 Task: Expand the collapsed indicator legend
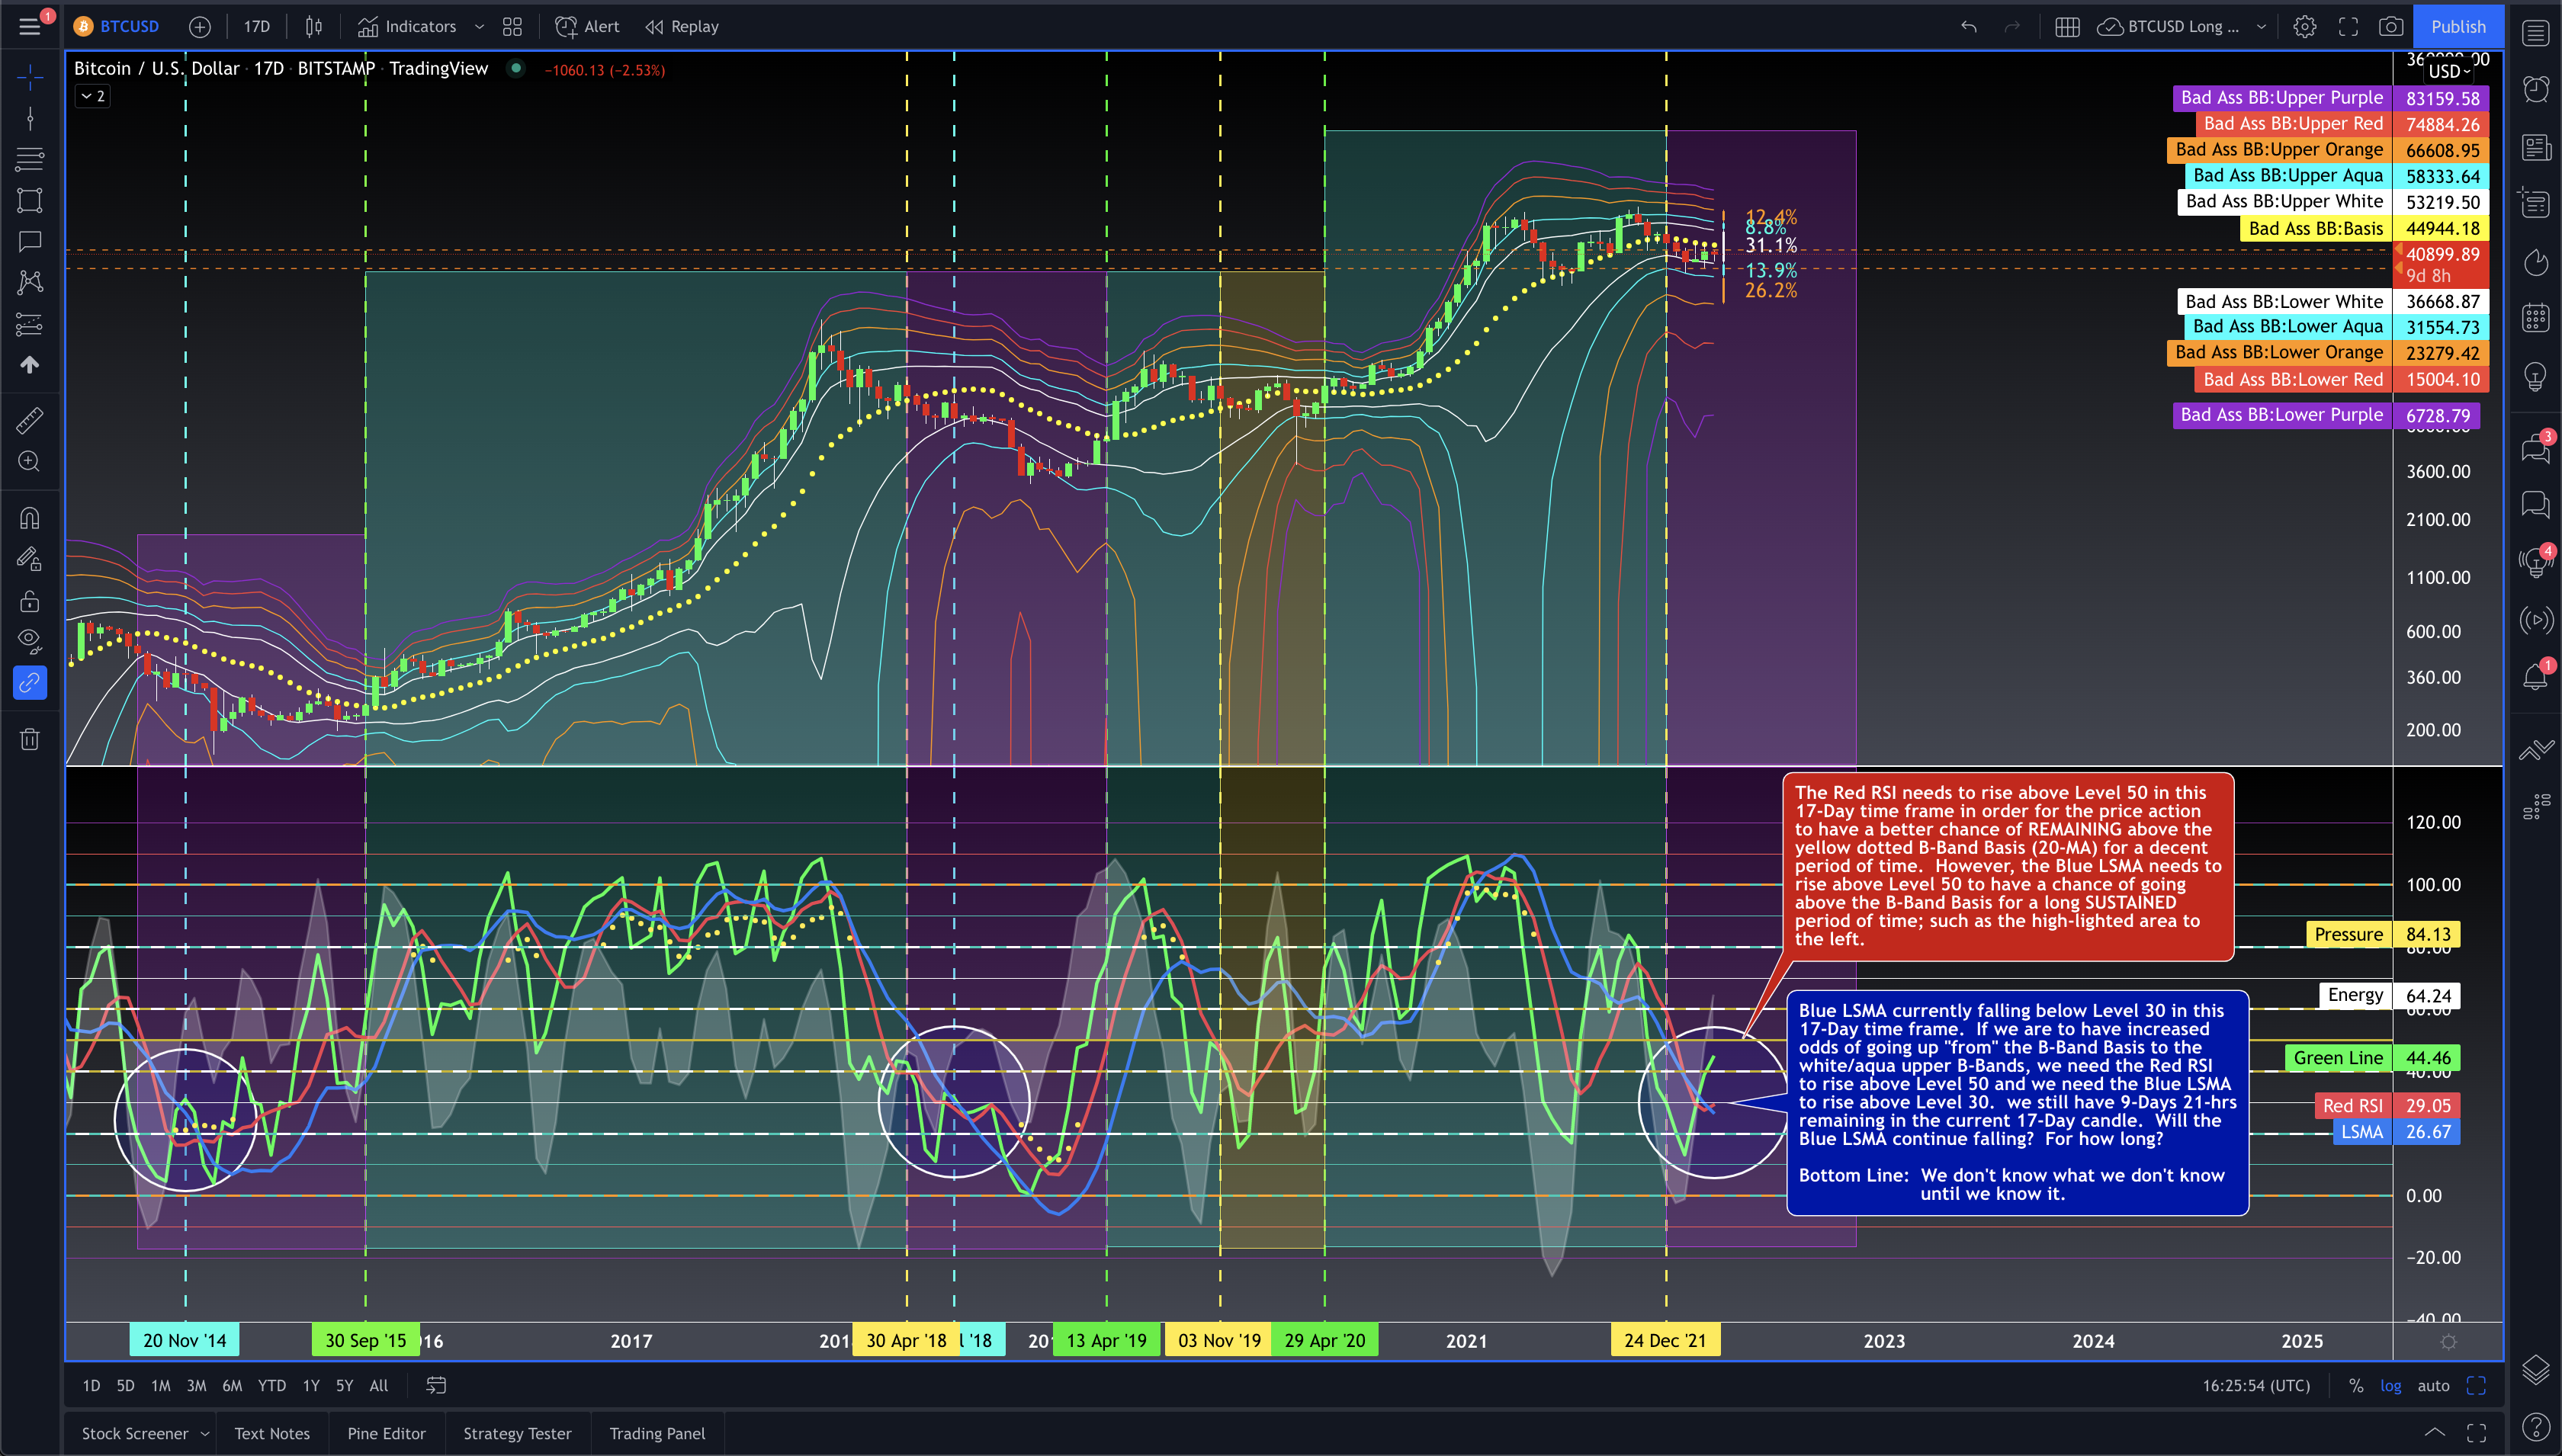(x=93, y=96)
